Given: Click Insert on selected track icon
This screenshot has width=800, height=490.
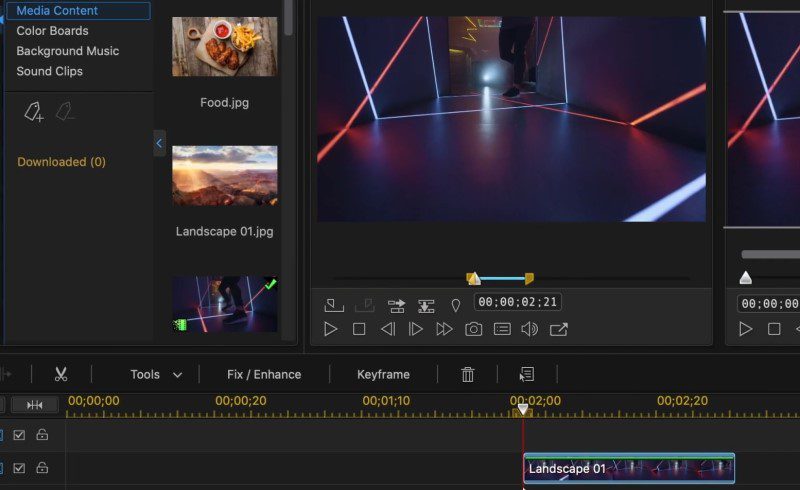Looking at the screenshot, I should click(x=396, y=306).
